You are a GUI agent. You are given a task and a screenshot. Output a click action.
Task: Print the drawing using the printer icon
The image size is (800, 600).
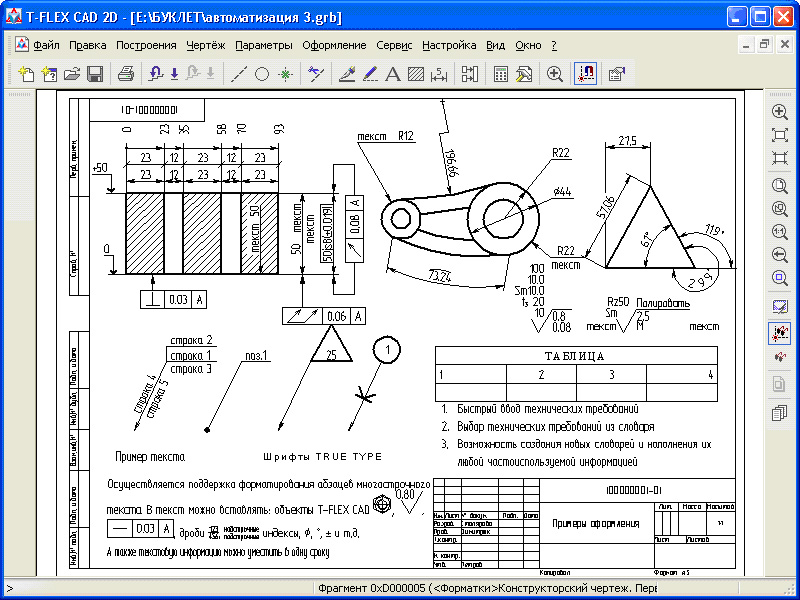tap(126, 74)
